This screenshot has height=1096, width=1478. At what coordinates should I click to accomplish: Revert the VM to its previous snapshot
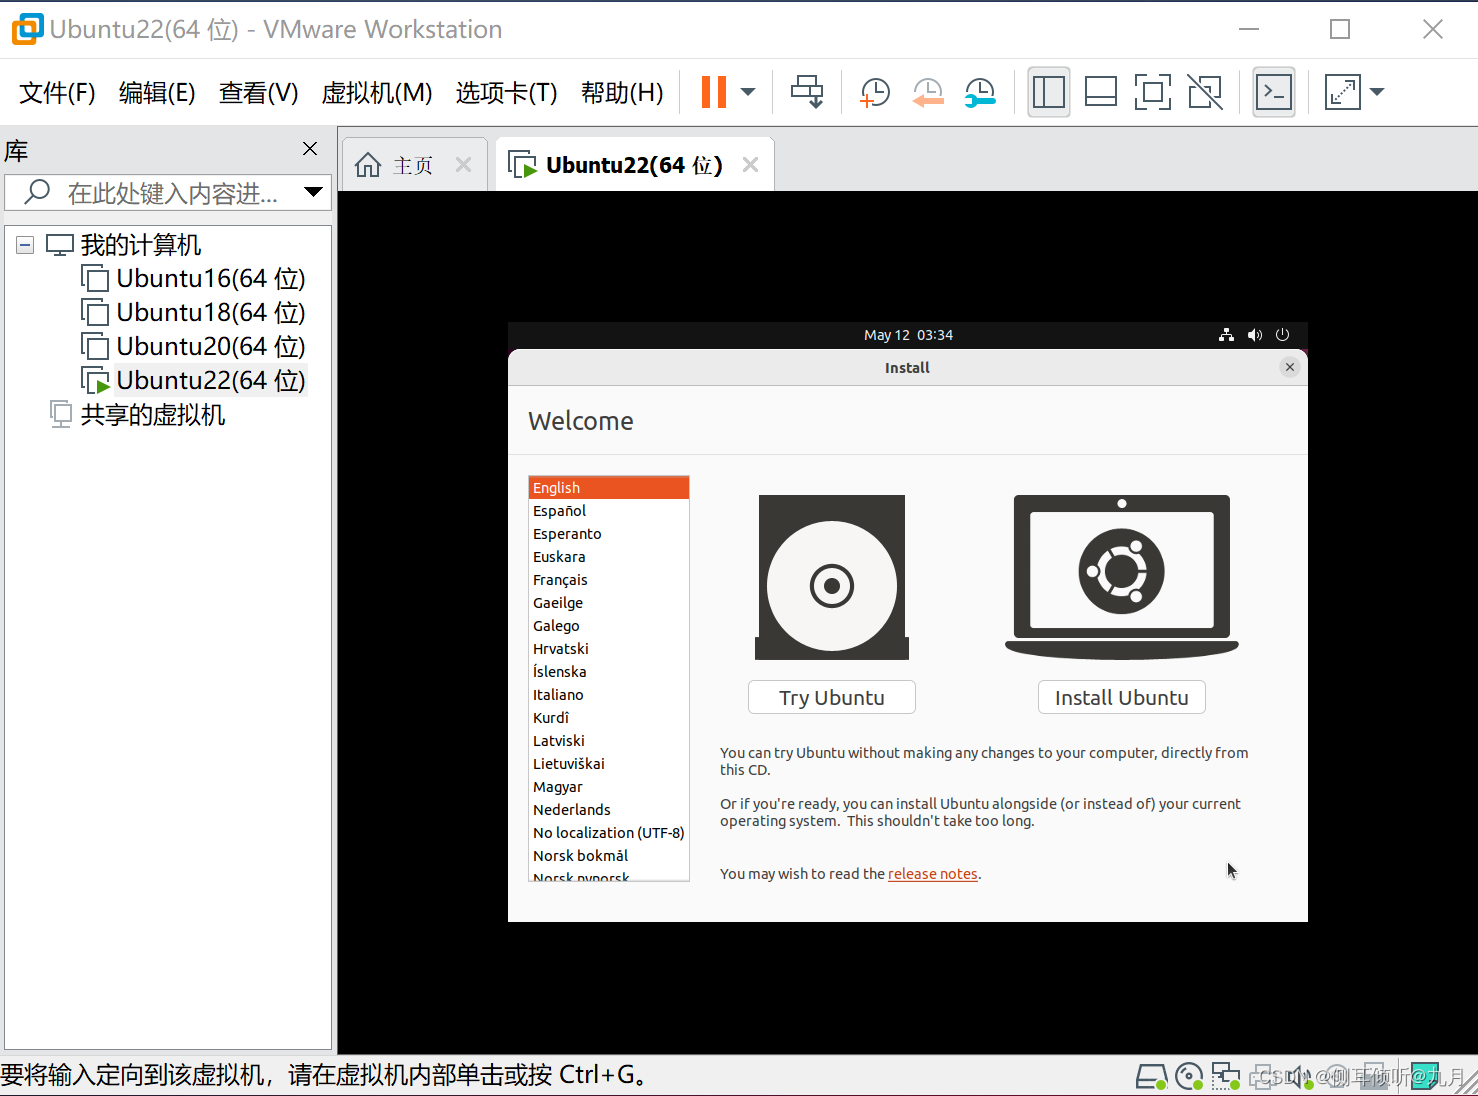[x=928, y=92]
